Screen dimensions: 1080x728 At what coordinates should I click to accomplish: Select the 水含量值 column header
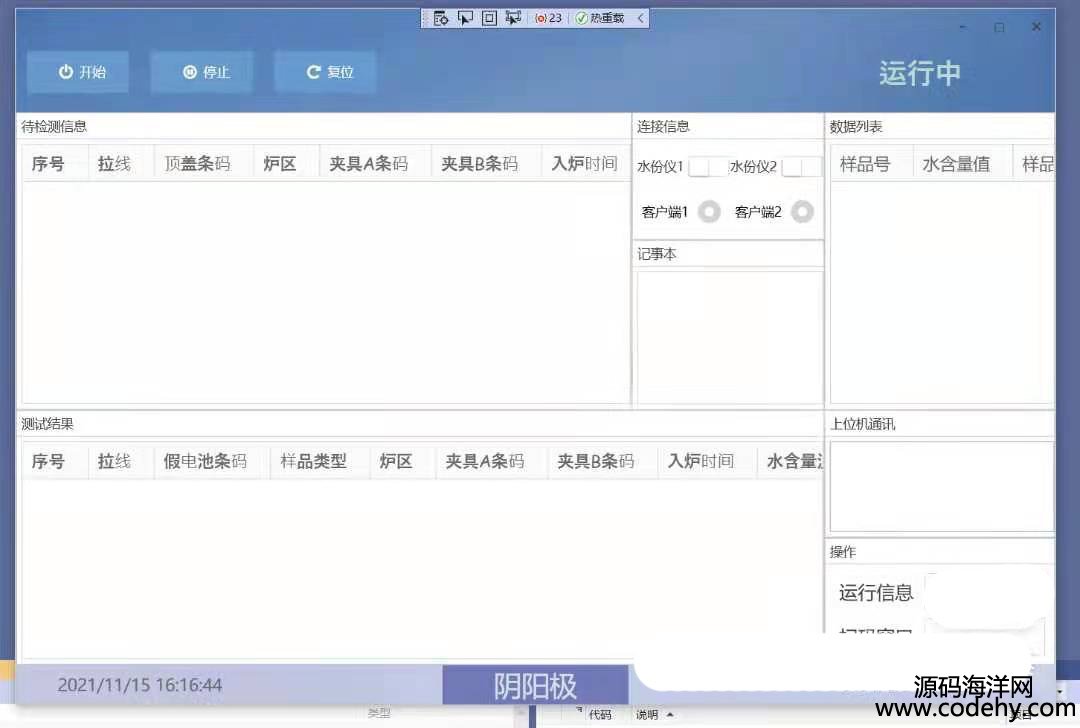pos(955,164)
